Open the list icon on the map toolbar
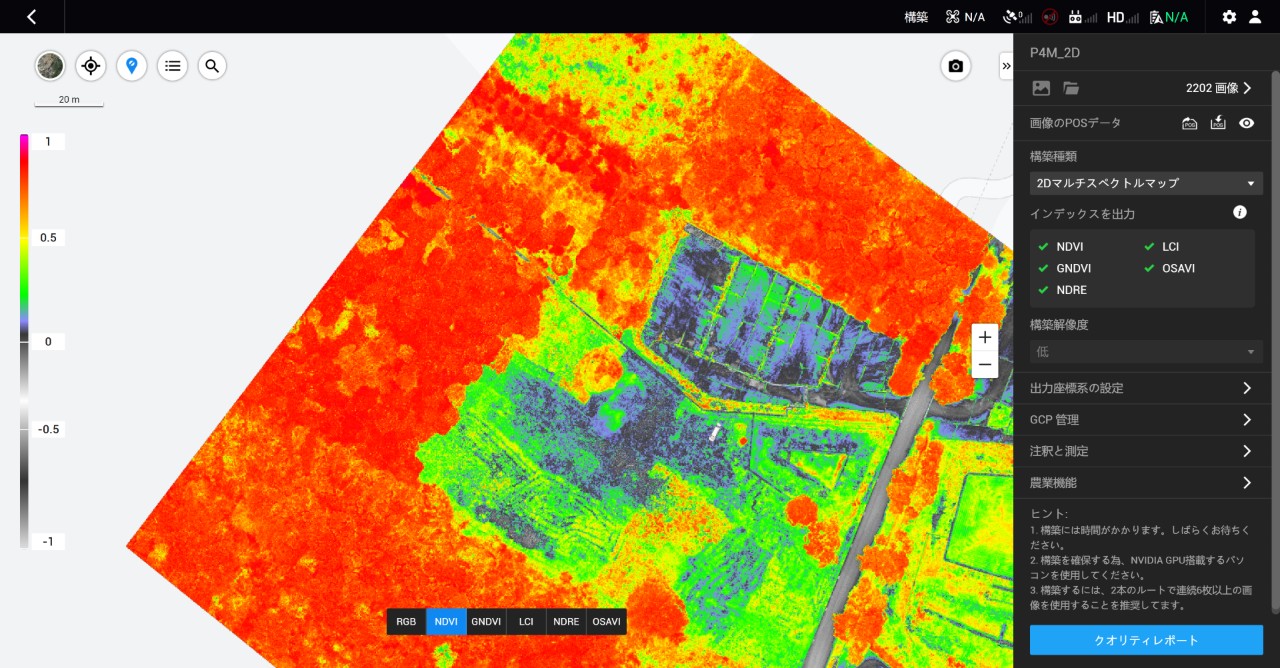1280x668 pixels. click(x=172, y=65)
